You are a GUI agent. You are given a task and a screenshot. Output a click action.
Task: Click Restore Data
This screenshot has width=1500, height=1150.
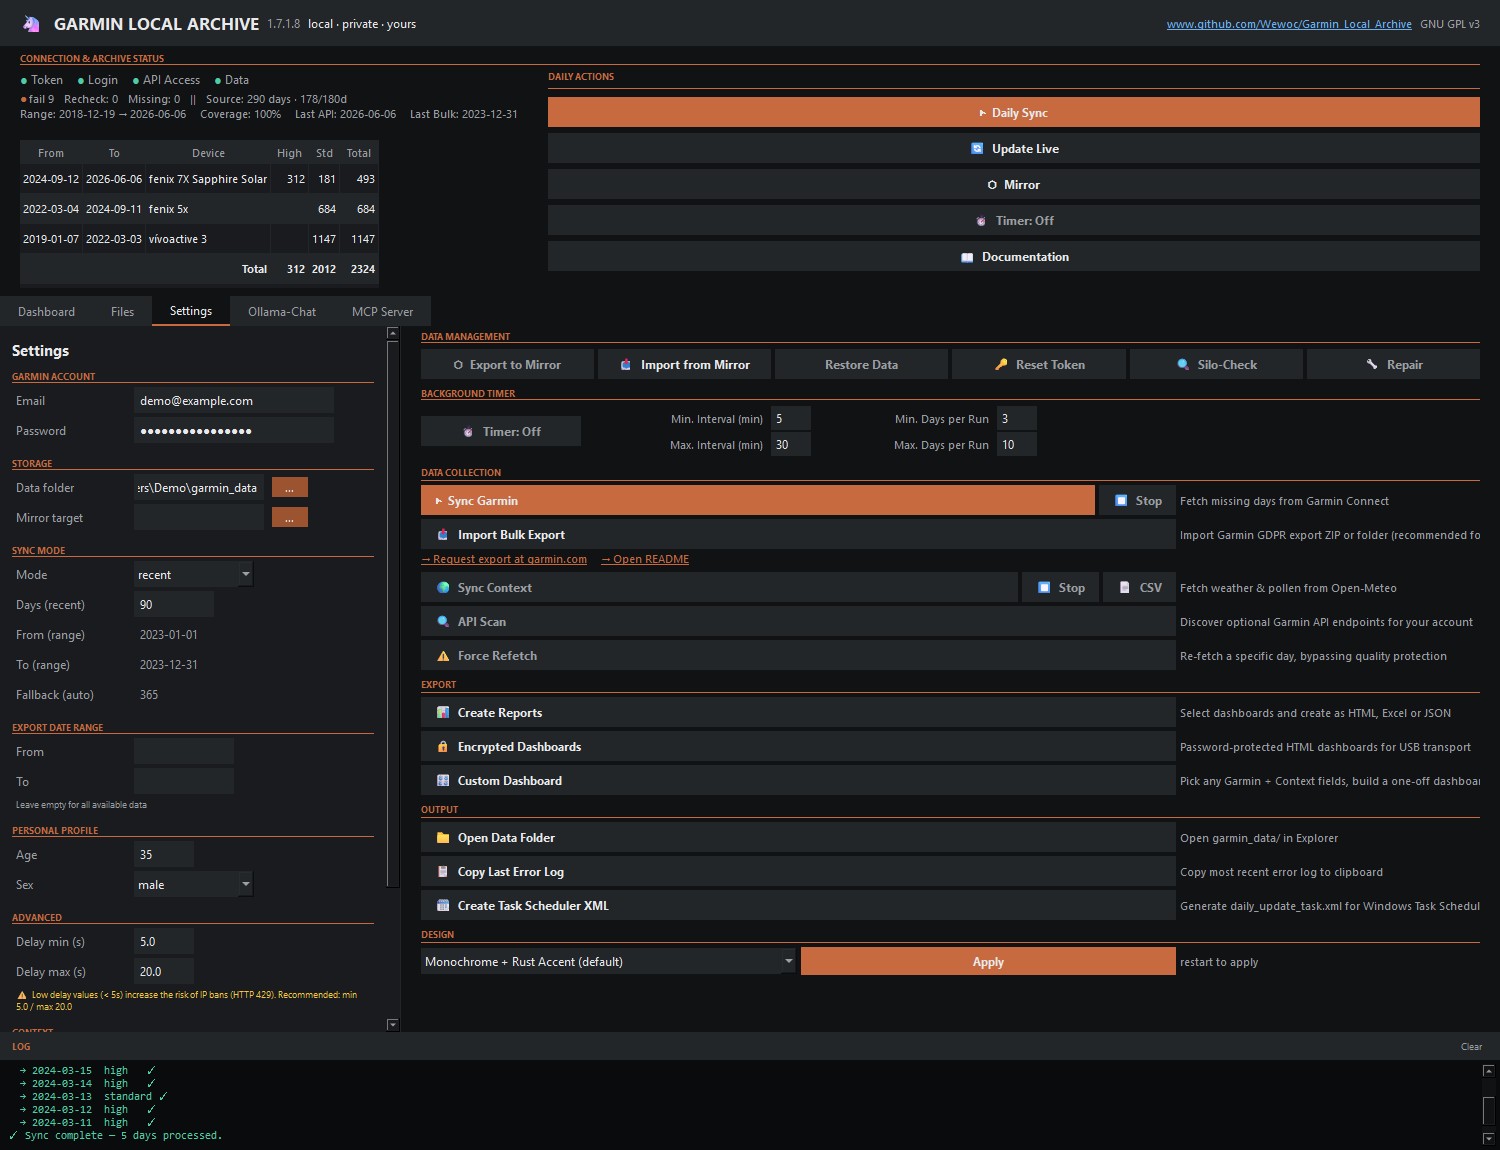click(x=861, y=364)
